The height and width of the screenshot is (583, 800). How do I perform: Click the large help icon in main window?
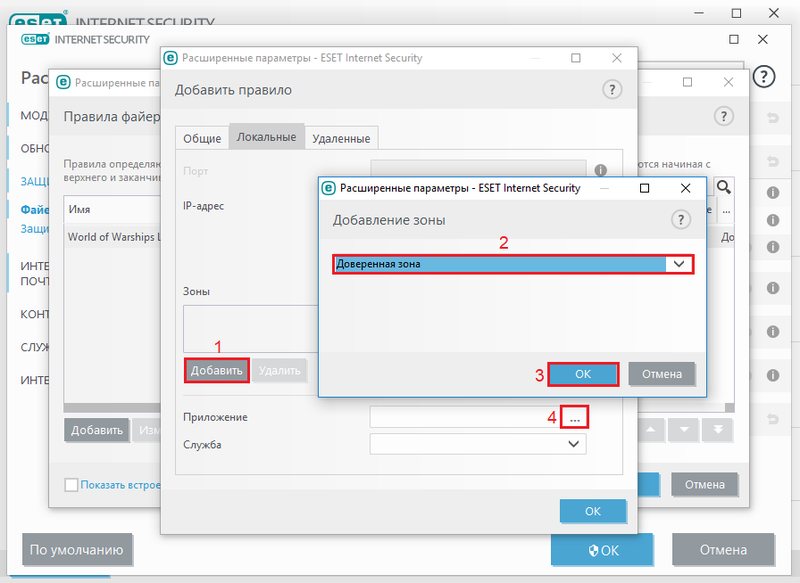763,77
